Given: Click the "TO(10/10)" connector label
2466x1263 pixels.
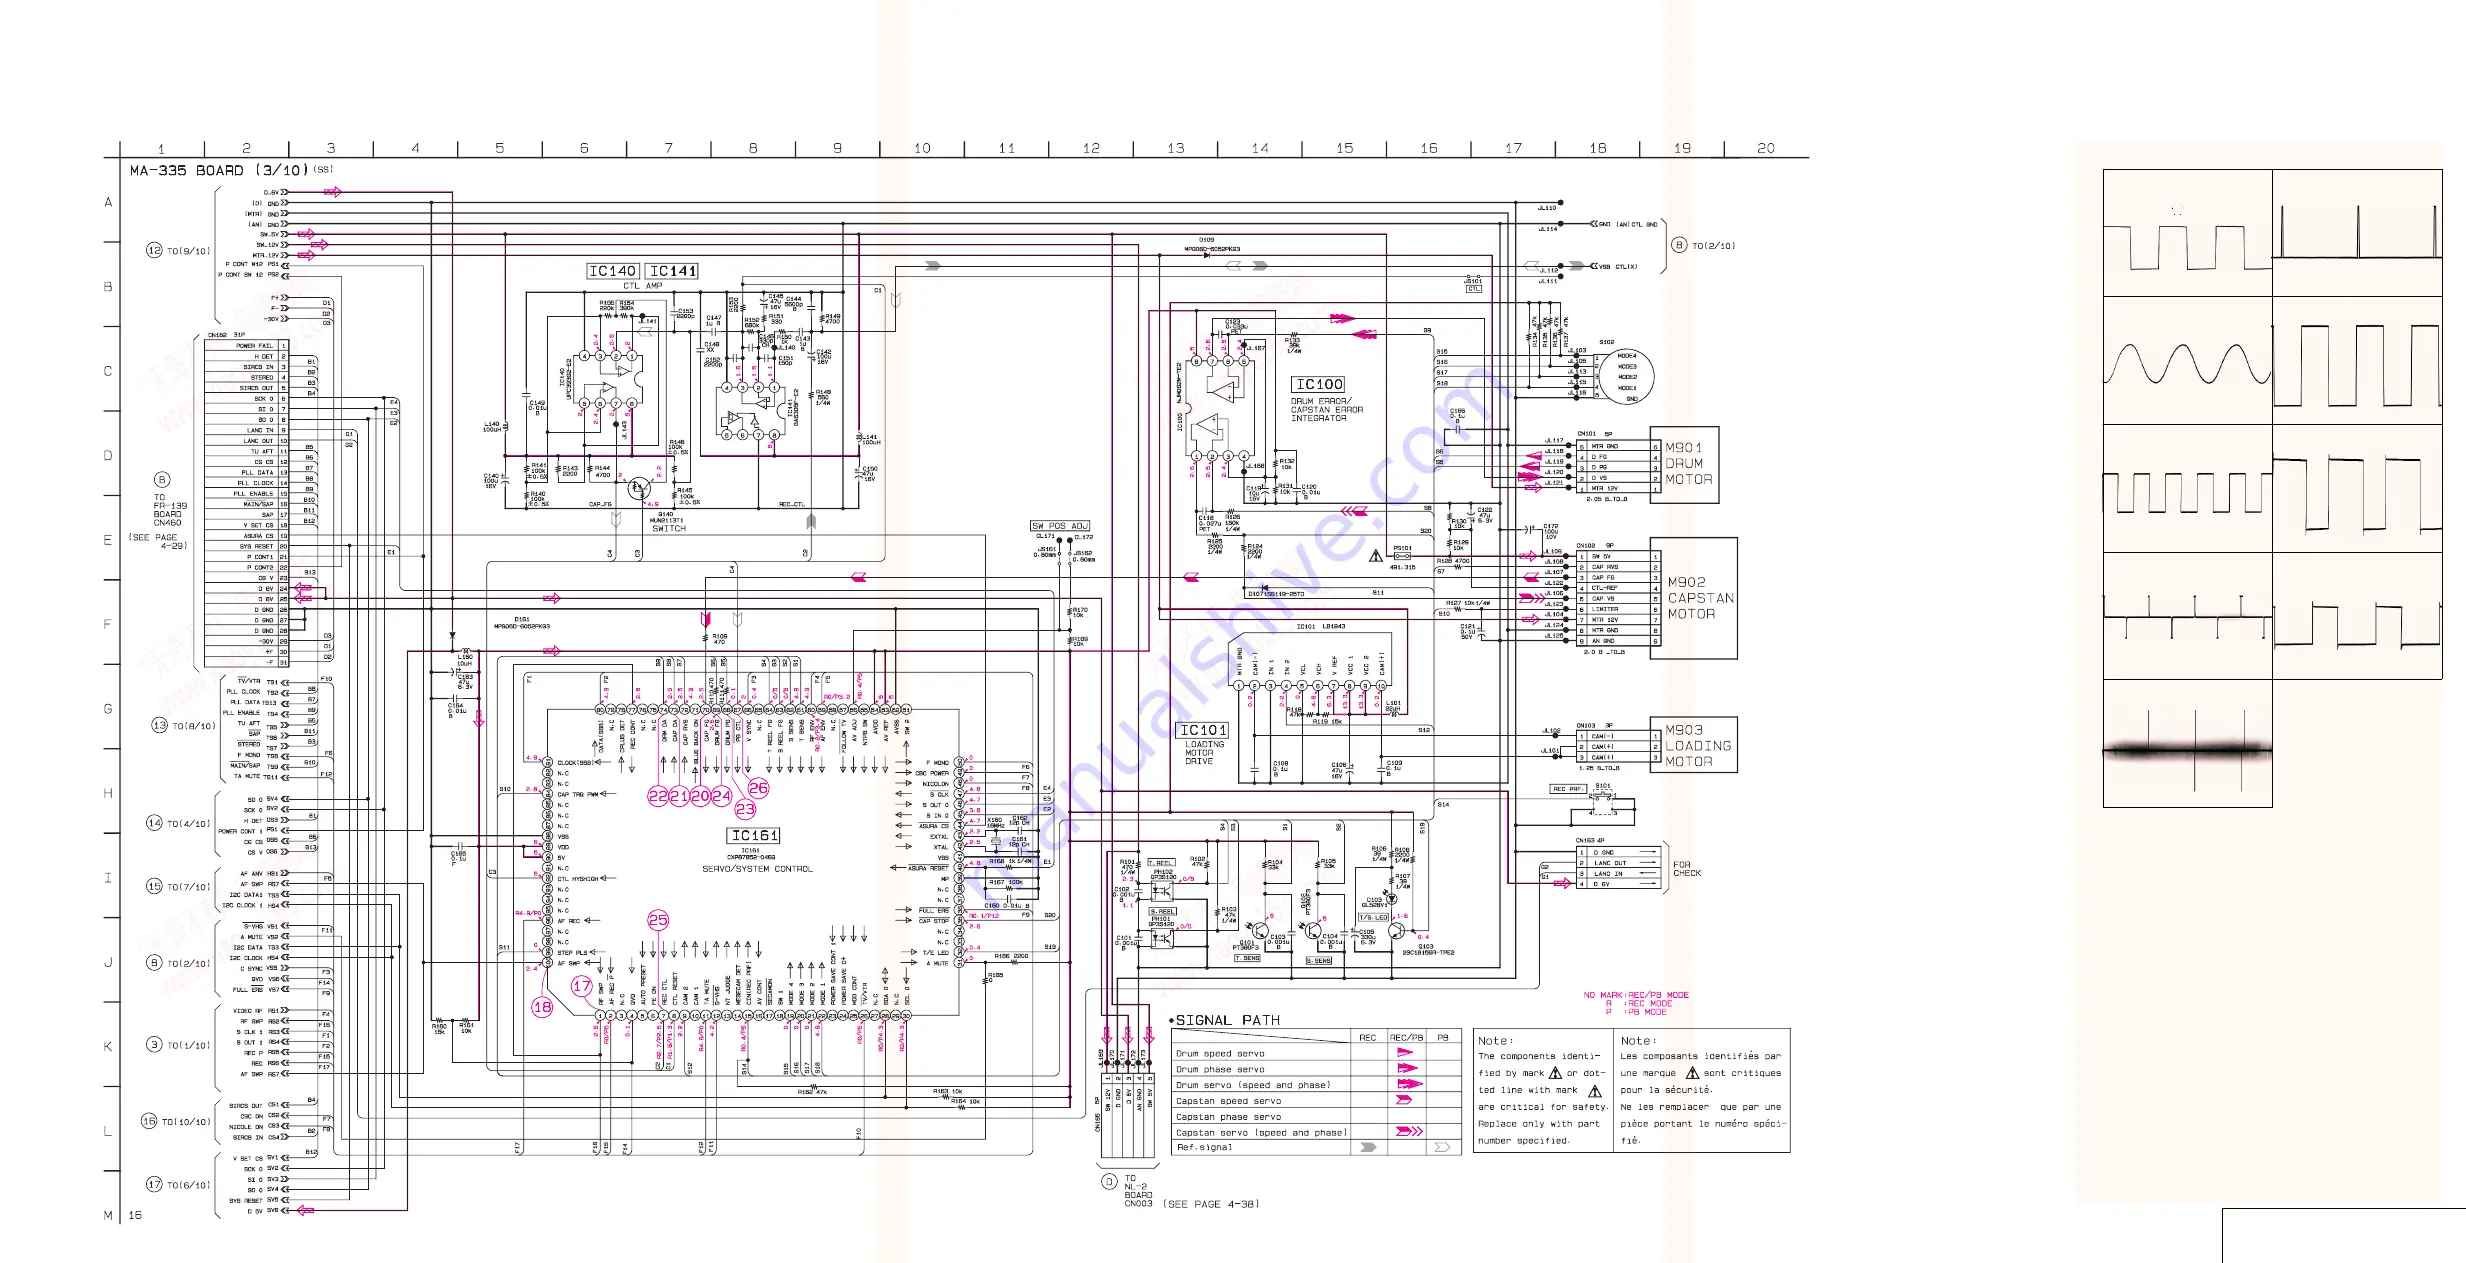Looking at the screenshot, I should pos(186,1122).
